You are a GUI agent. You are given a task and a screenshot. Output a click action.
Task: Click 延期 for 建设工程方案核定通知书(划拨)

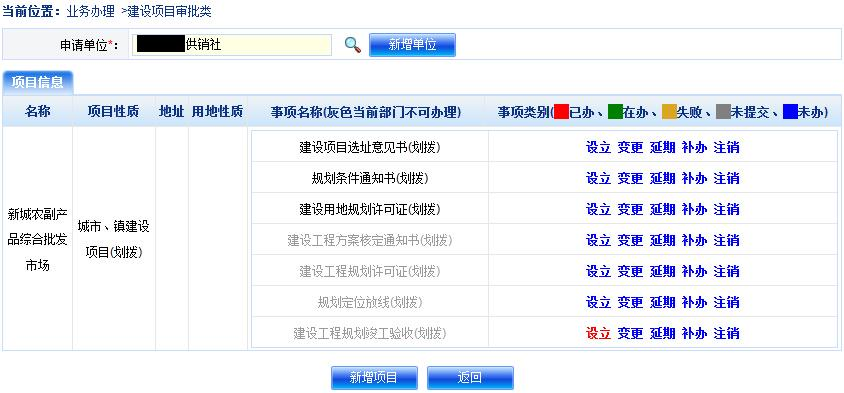tap(662, 240)
